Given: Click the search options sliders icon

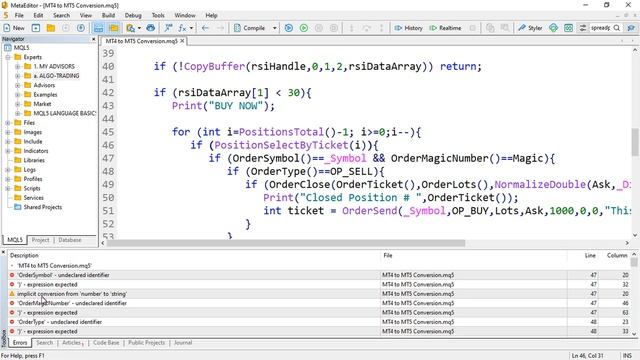Looking at the screenshot, I should (x=583, y=28).
